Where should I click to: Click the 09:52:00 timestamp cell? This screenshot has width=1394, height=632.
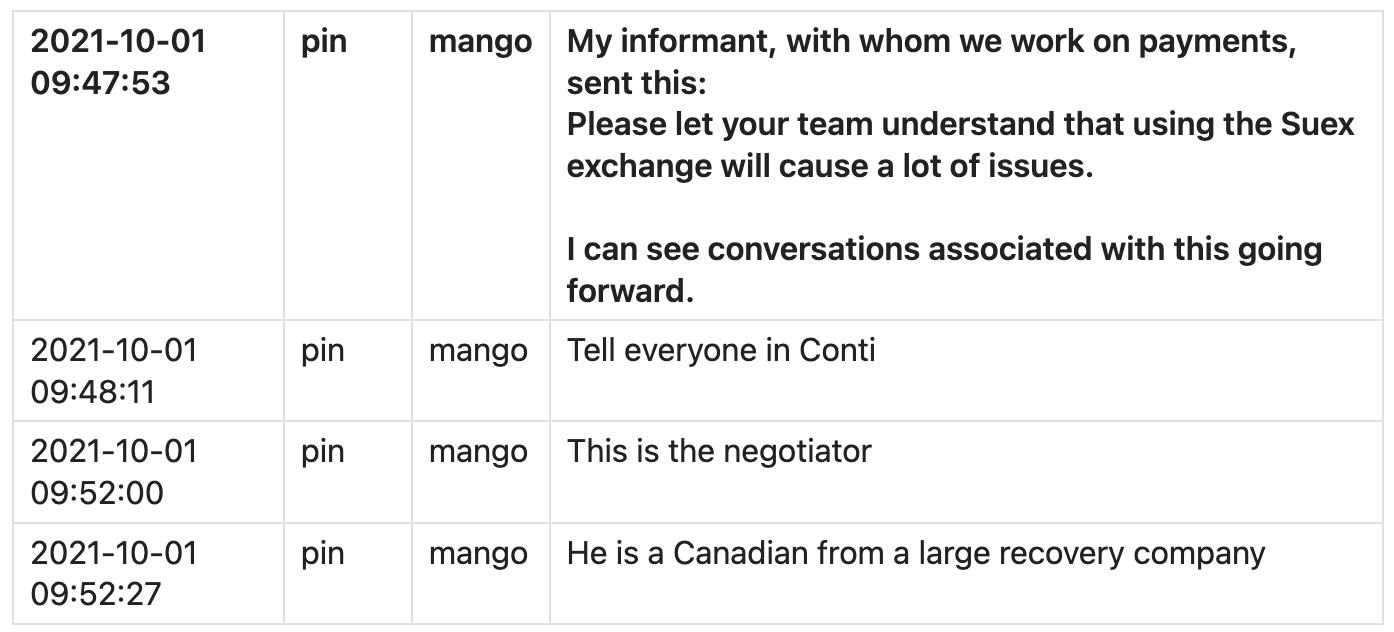114,472
